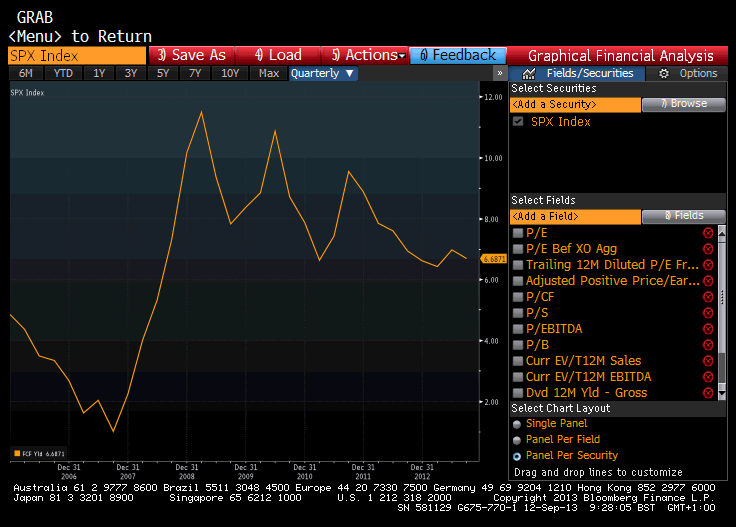This screenshot has height=527, width=736.
Task: Open the Feedback button
Action: pos(458,55)
